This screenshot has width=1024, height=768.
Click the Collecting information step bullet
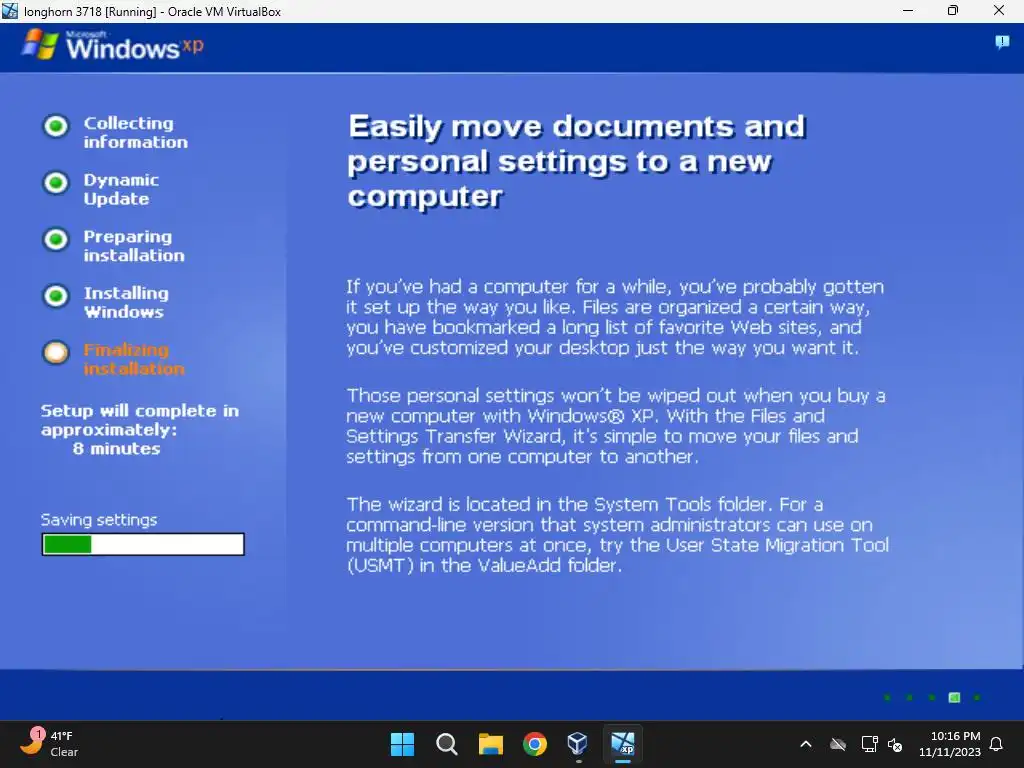(x=56, y=125)
